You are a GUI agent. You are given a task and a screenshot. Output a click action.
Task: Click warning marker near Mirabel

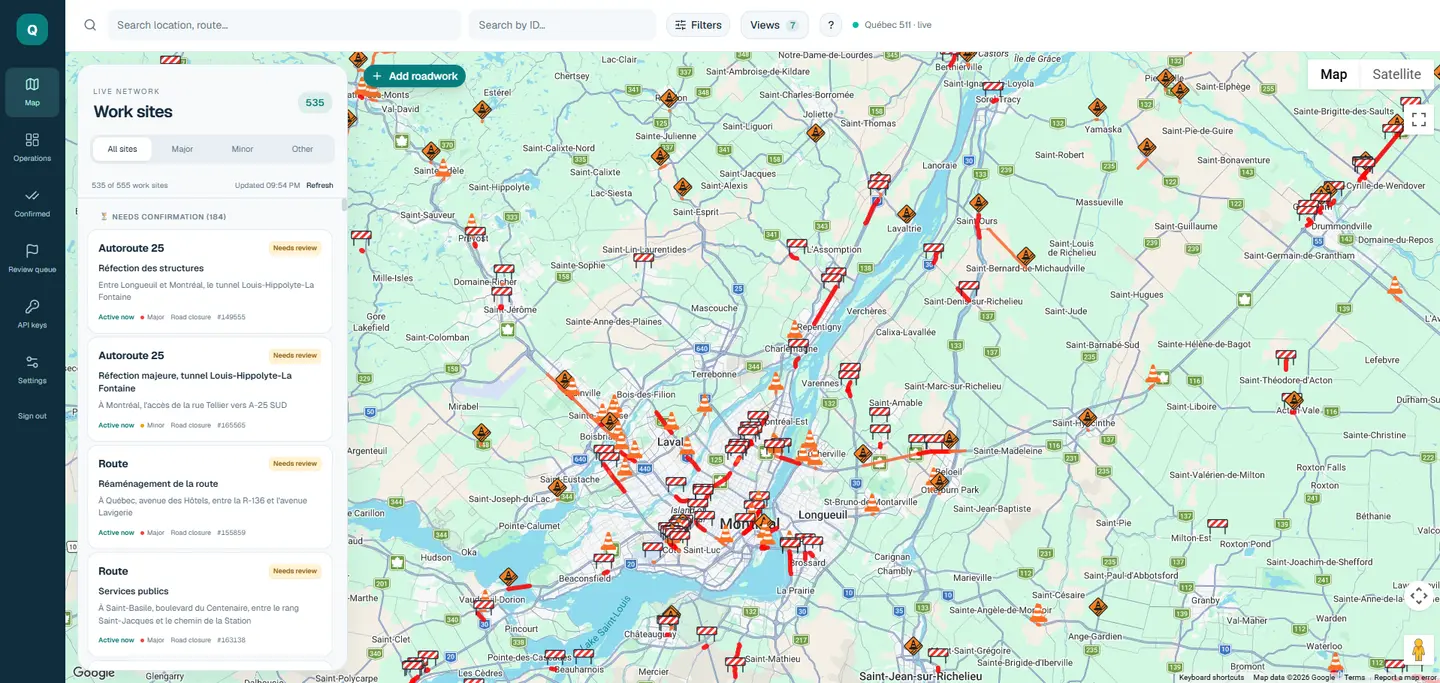(x=482, y=433)
